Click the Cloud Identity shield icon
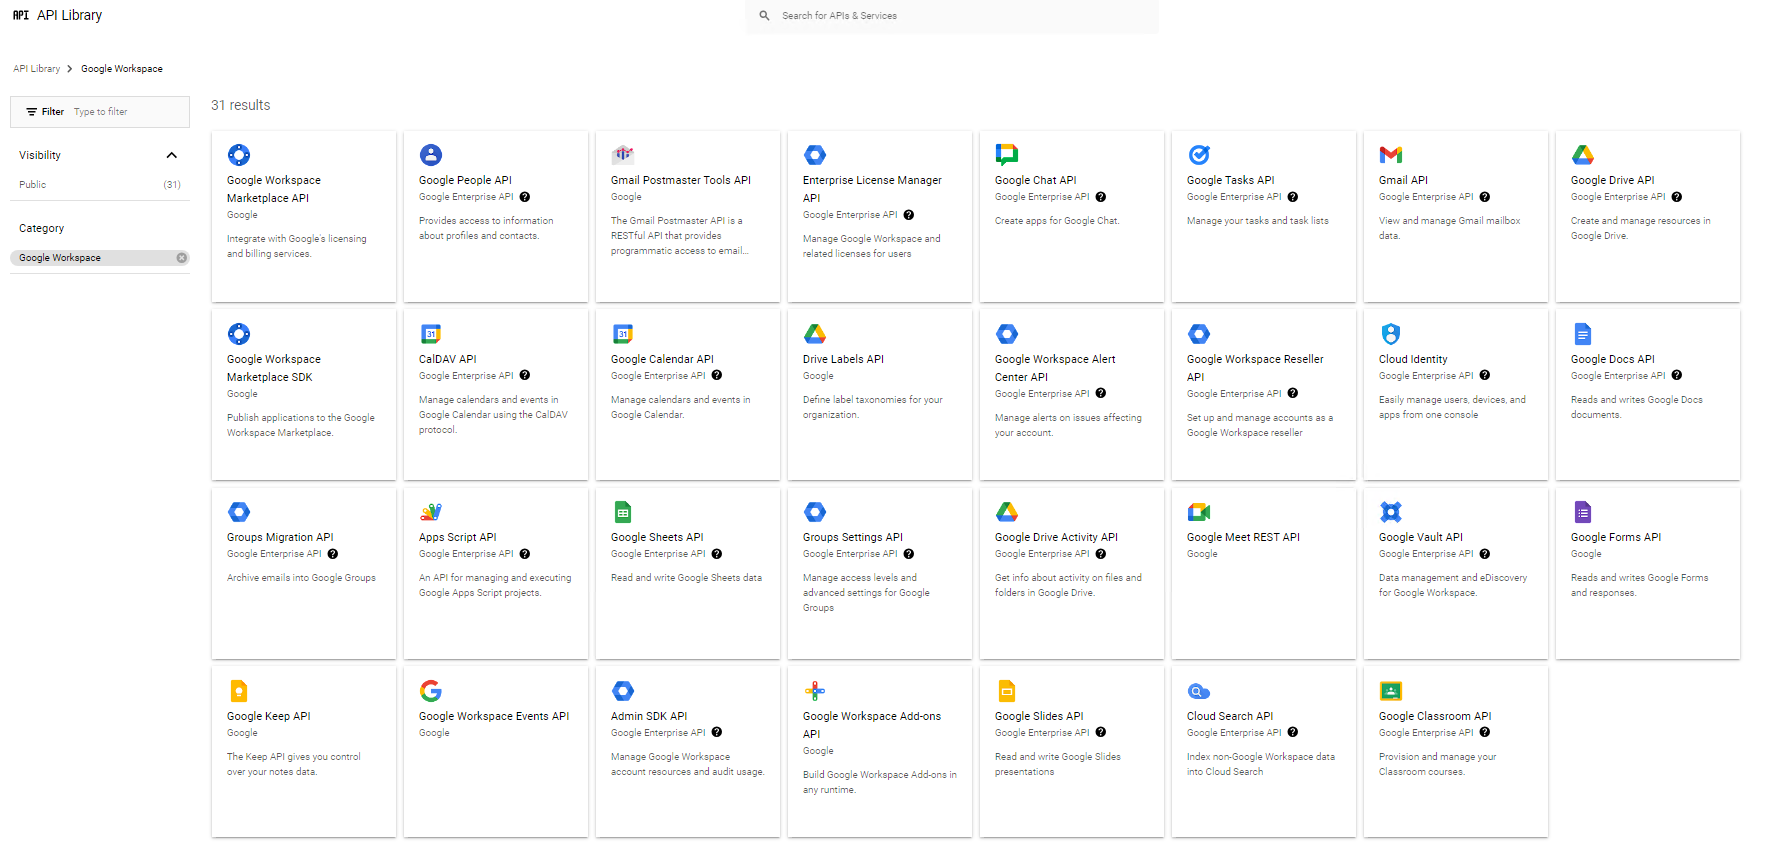Screen dimensions: 1777x849 (1391, 334)
